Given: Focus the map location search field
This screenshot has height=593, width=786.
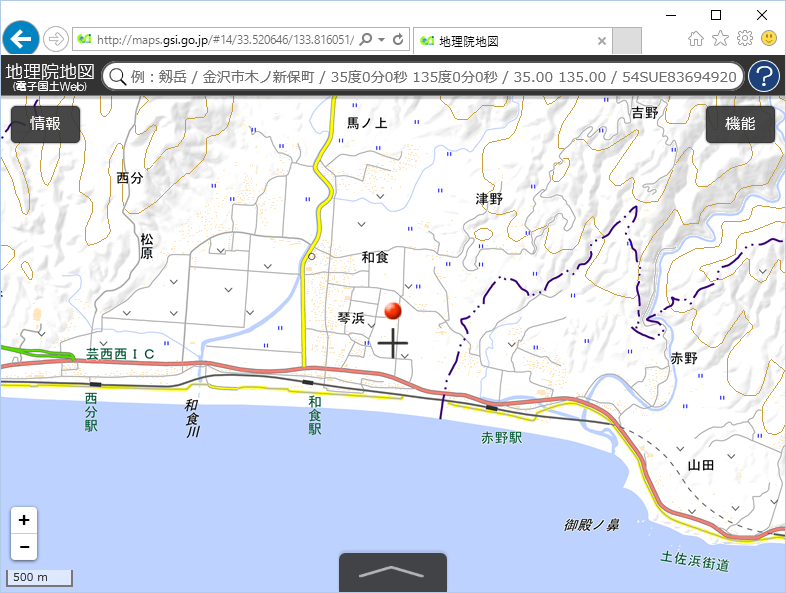Looking at the screenshot, I should (x=424, y=77).
